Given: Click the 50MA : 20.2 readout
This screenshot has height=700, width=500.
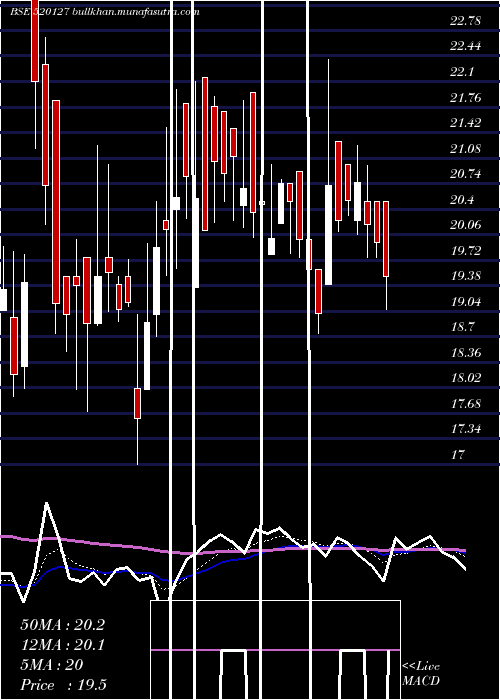Looking at the screenshot, I should tap(62, 625).
